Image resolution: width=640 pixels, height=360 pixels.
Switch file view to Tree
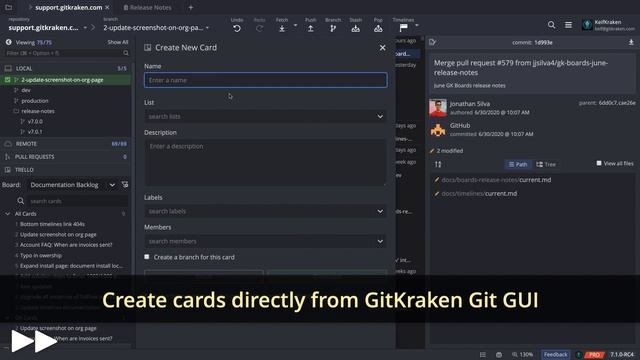(x=546, y=164)
